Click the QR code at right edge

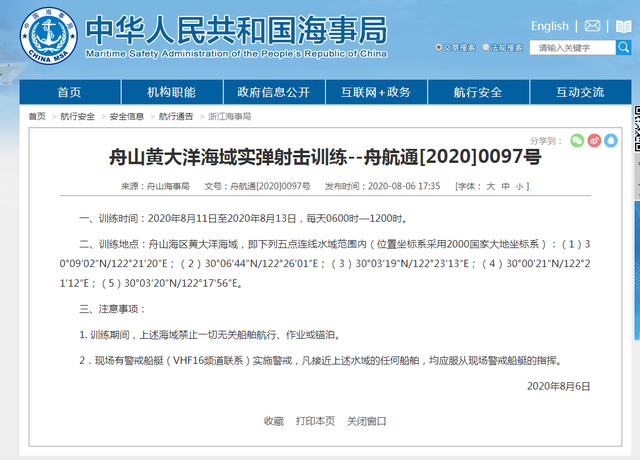coord(637,128)
